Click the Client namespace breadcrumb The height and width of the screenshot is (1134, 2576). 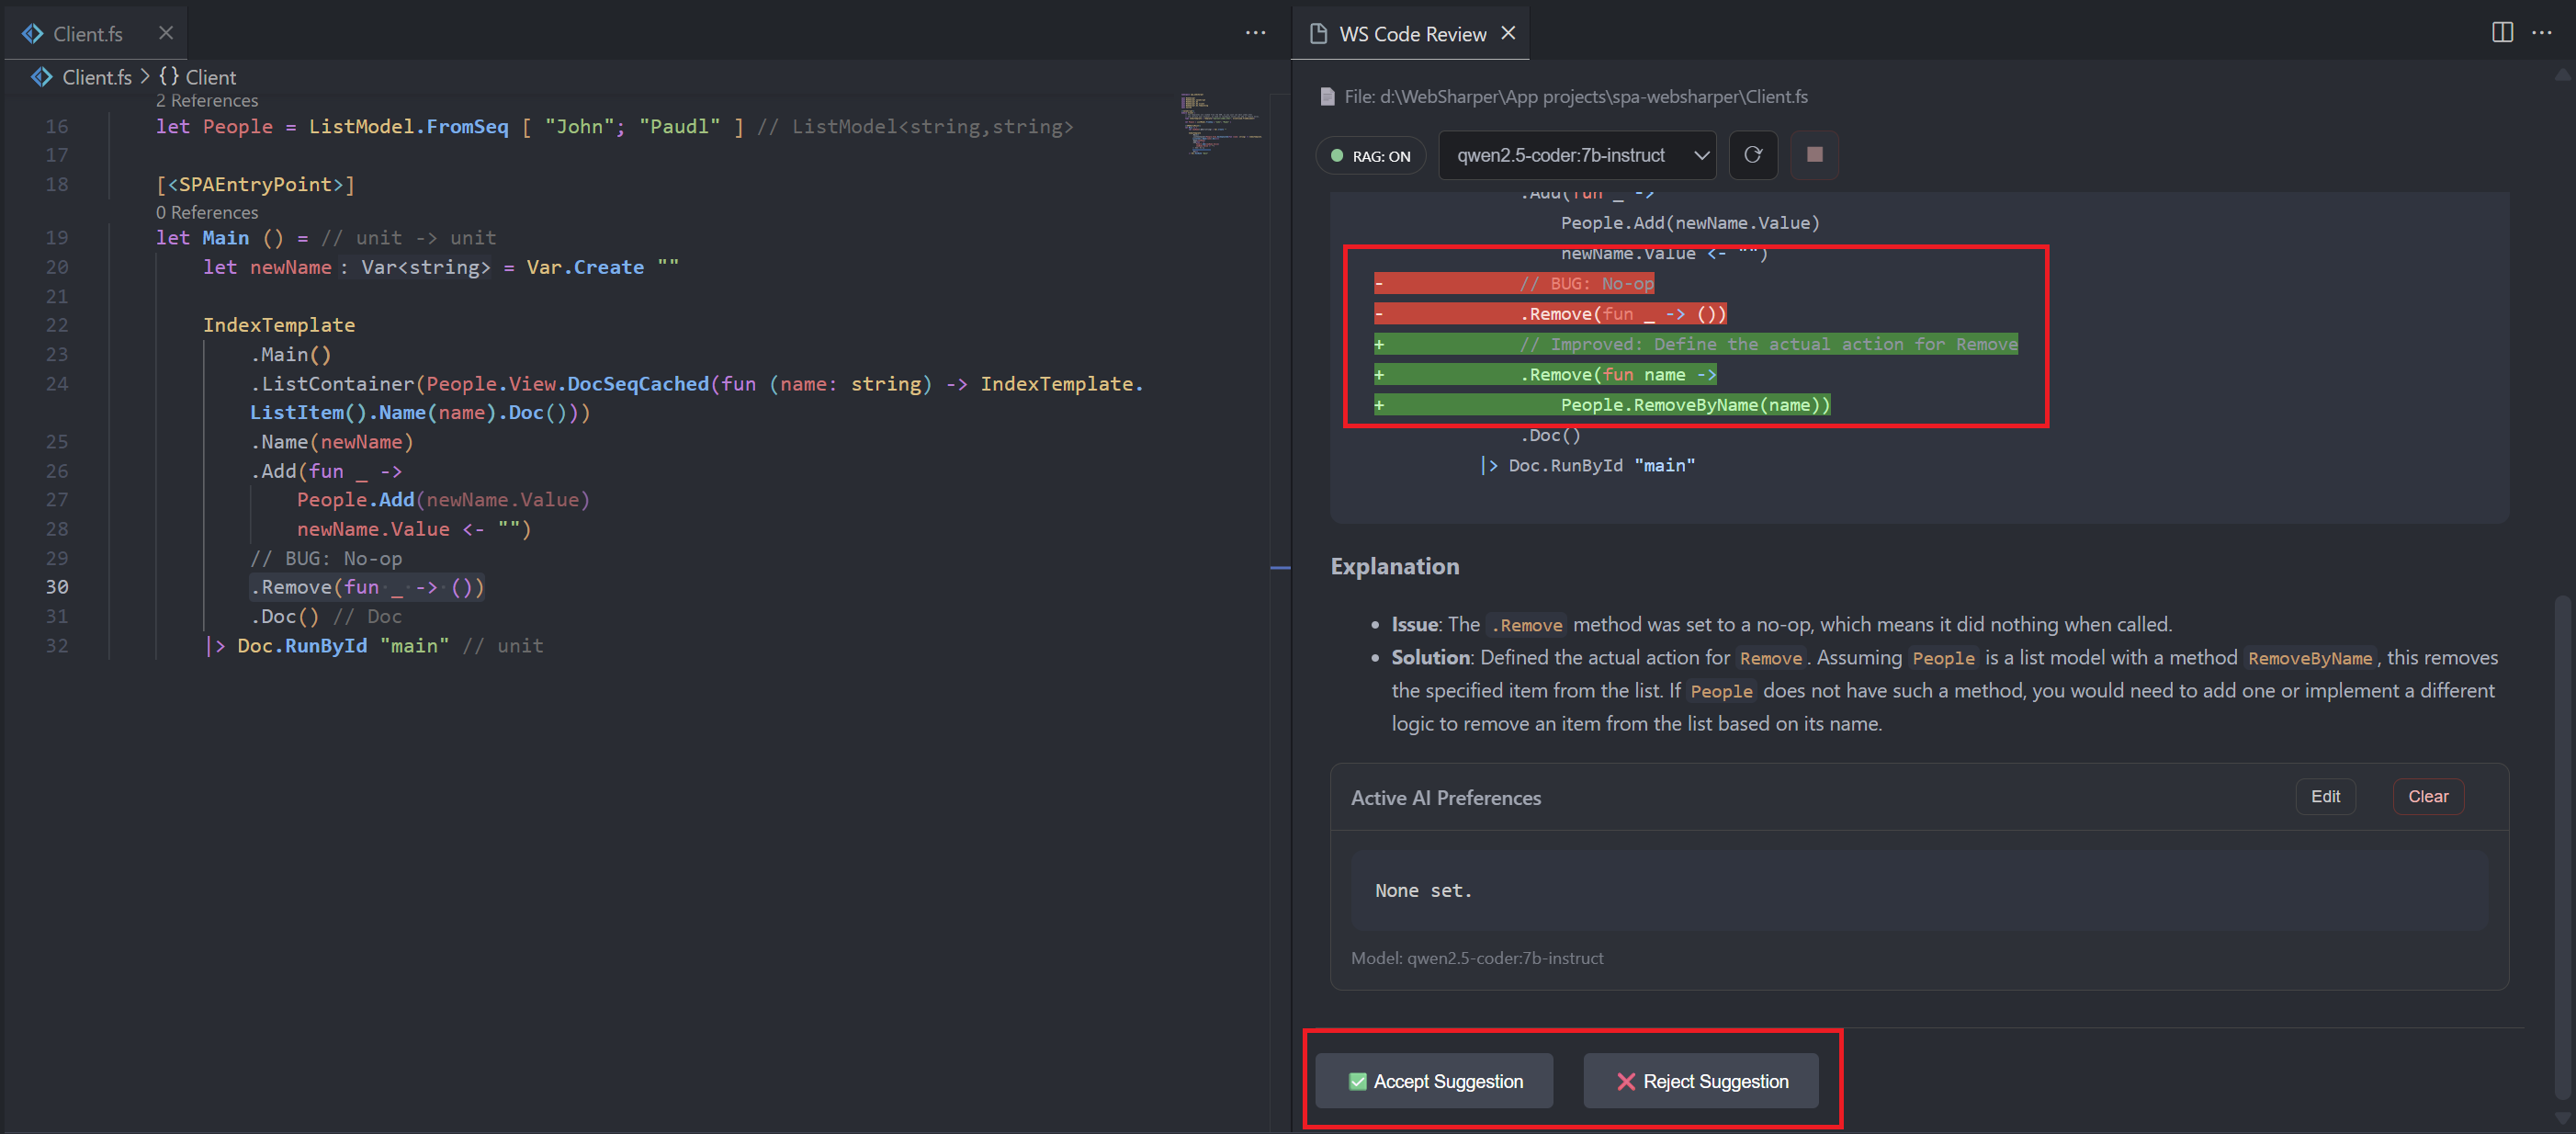coord(199,77)
